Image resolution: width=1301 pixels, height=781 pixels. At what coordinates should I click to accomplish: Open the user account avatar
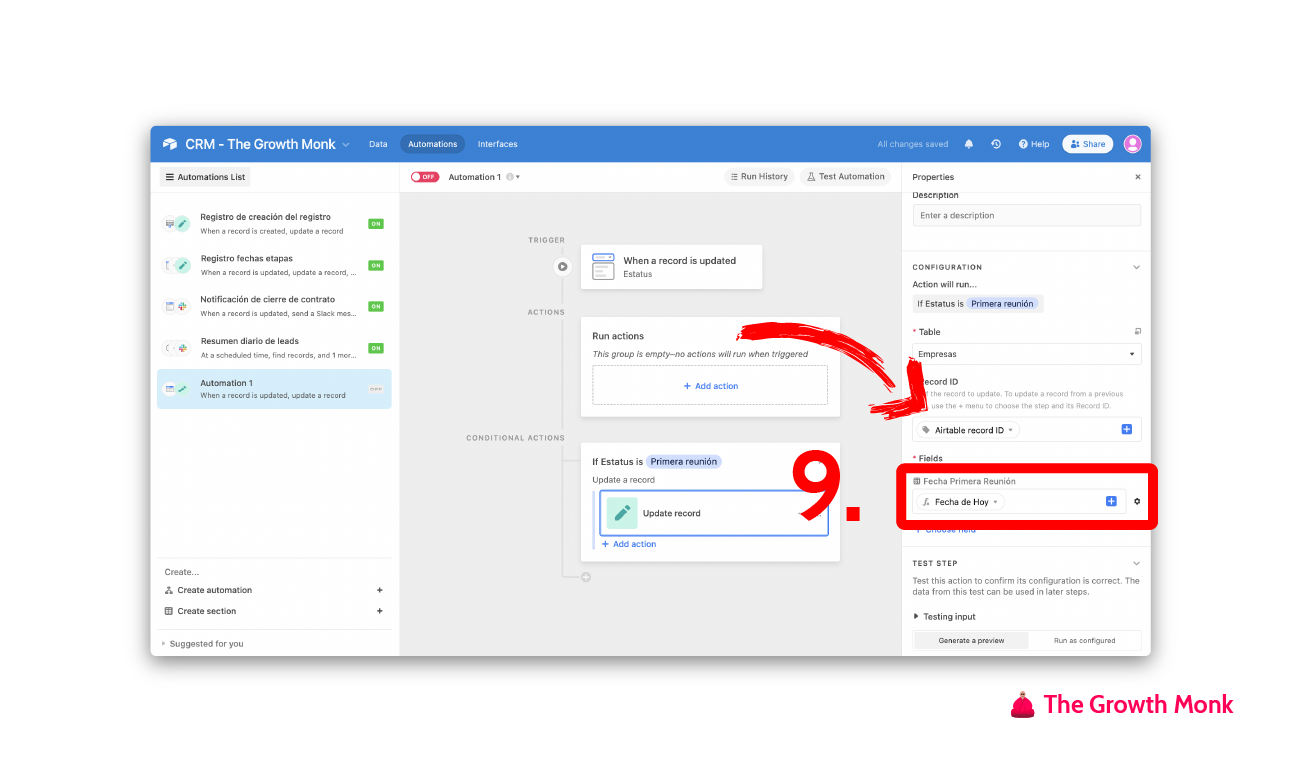[1132, 144]
